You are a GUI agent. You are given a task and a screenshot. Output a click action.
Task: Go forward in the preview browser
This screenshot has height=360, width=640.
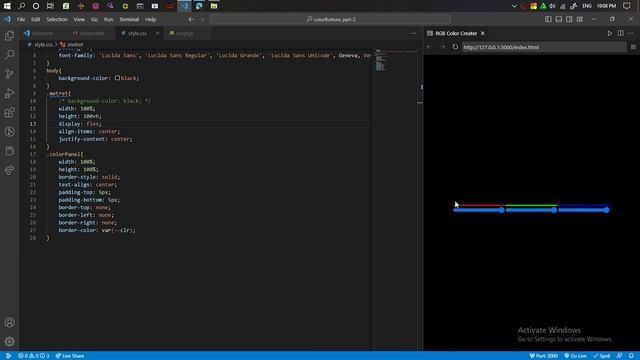pos(442,47)
